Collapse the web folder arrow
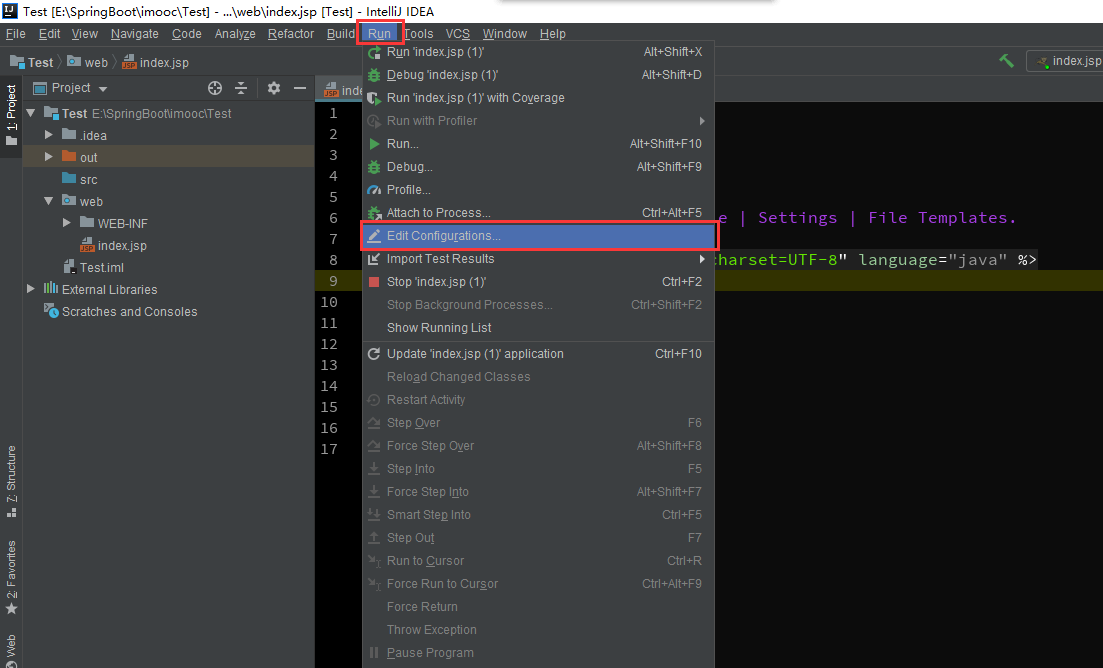This screenshot has height=668, width=1103. [49, 201]
